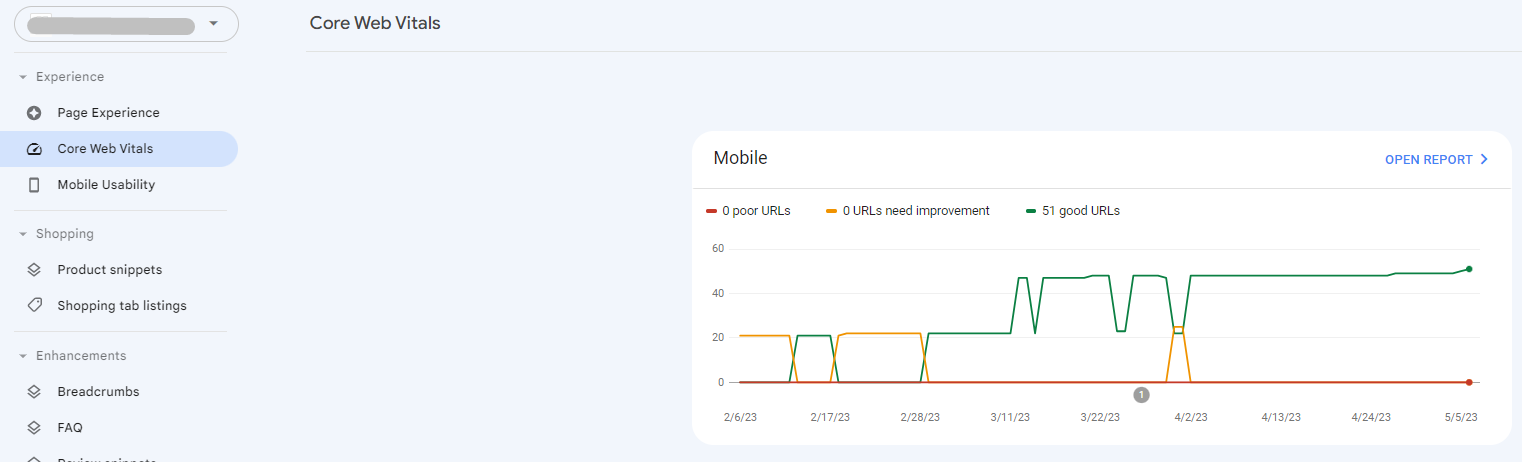
Task: Collapse the Experience section
Action: (23, 77)
